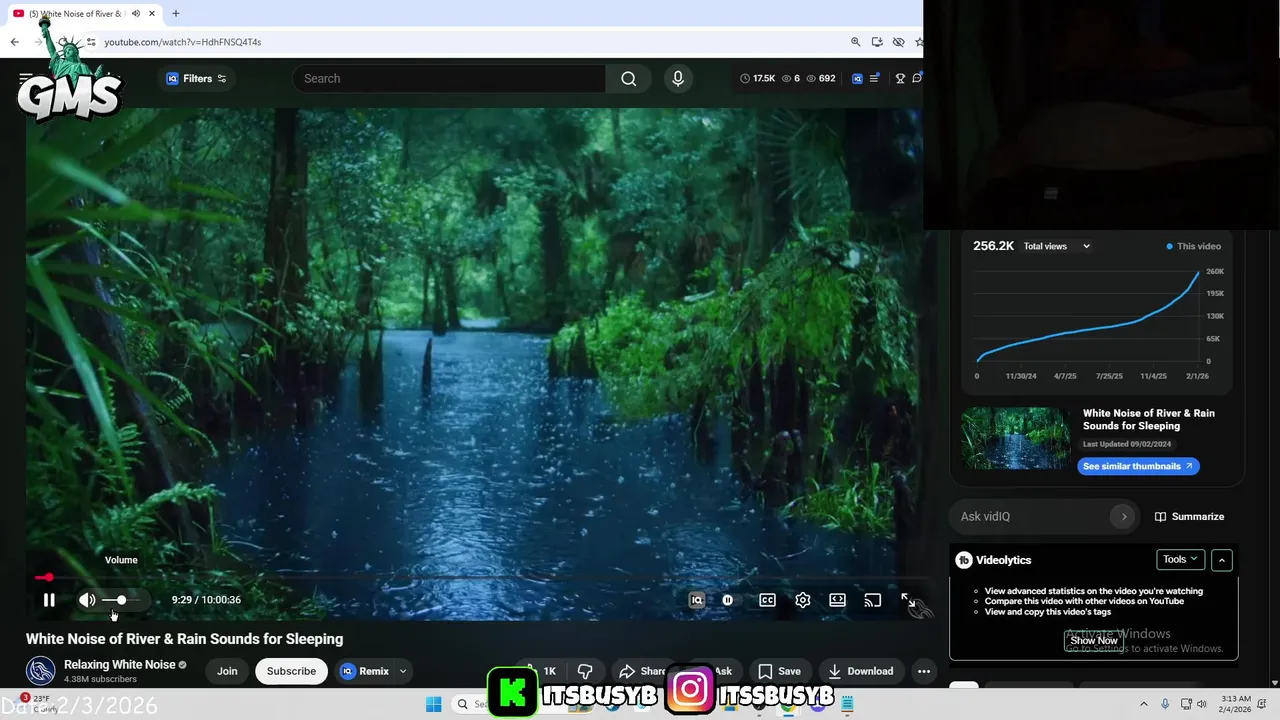The height and width of the screenshot is (720, 1280).
Task: Submit the Ask vidIQ arrow button
Action: [x=1124, y=516]
